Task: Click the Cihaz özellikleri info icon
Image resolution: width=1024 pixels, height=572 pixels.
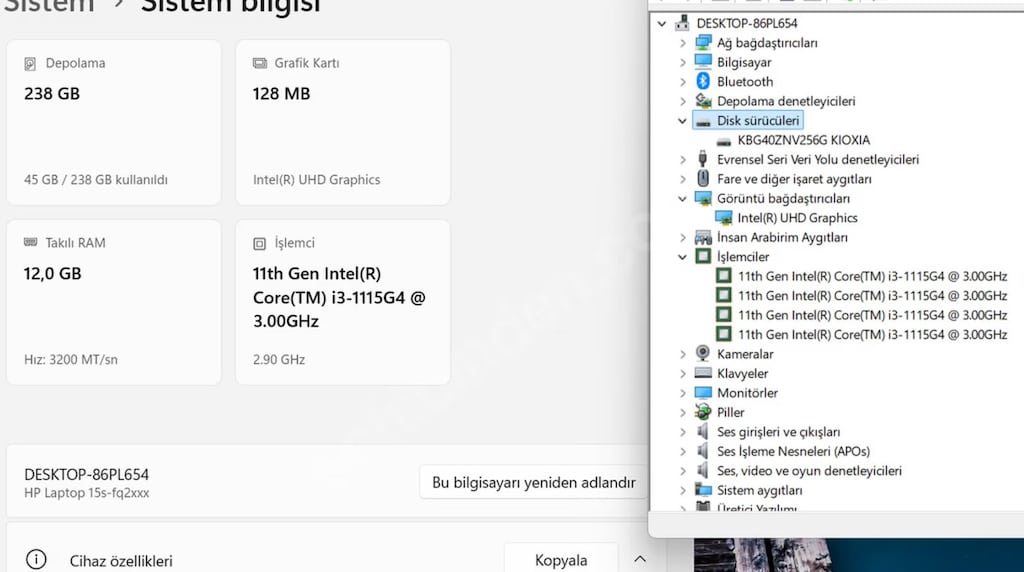Action: coord(36,560)
